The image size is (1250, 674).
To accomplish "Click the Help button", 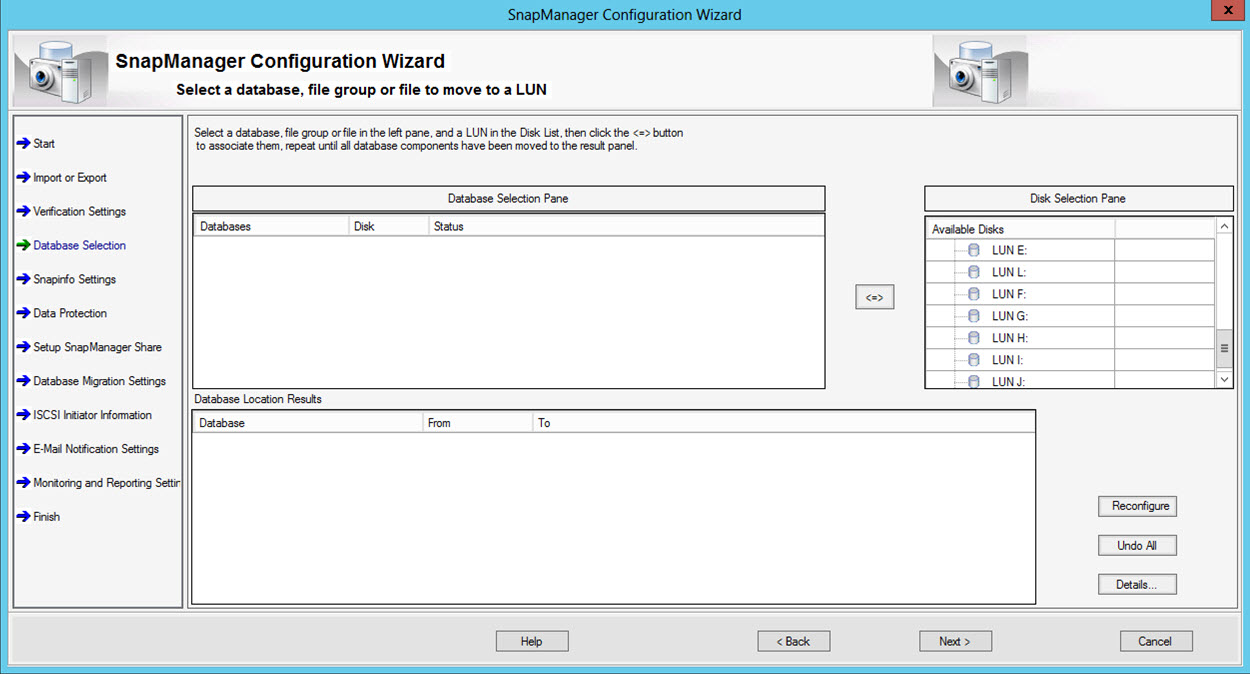I will 532,641.
